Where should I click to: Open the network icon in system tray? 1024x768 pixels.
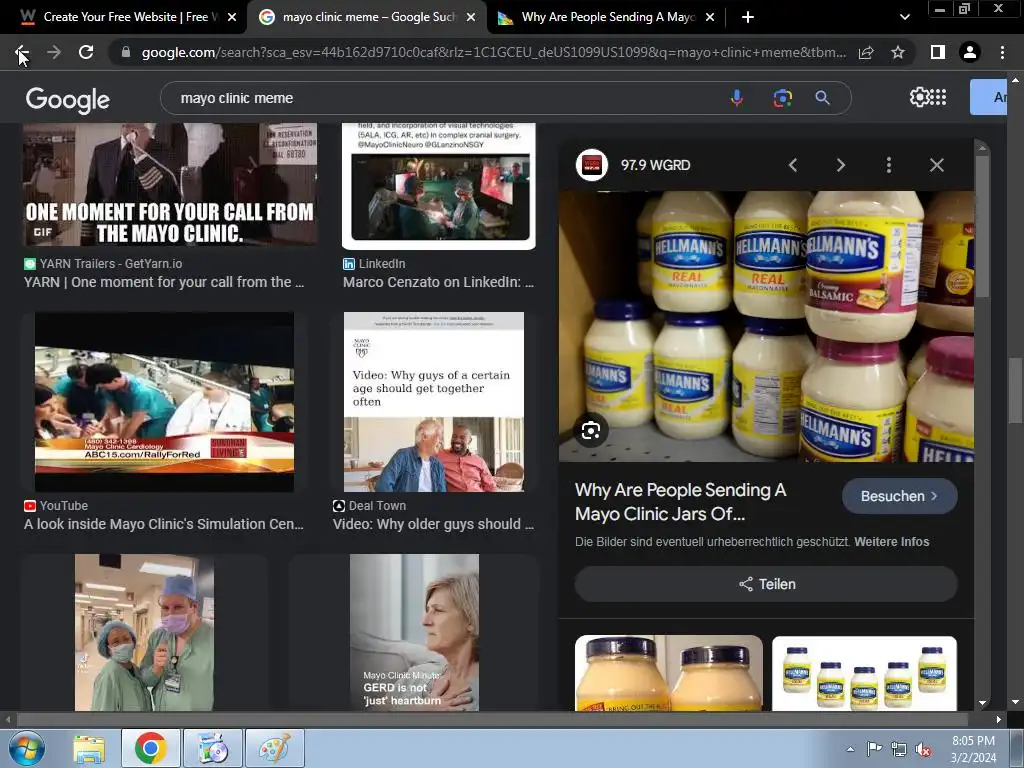(899, 750)
